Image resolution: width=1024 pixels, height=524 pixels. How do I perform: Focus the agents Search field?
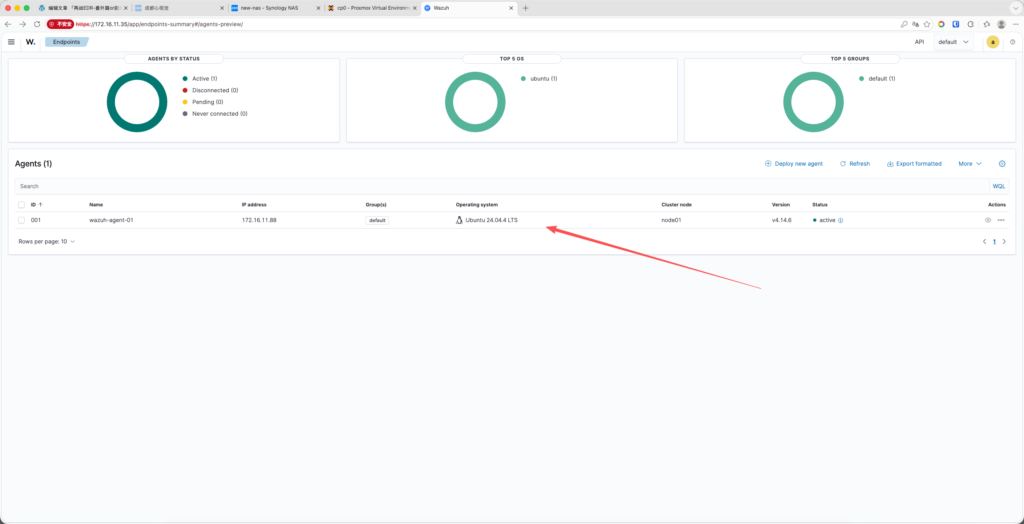tap(502, 186)
